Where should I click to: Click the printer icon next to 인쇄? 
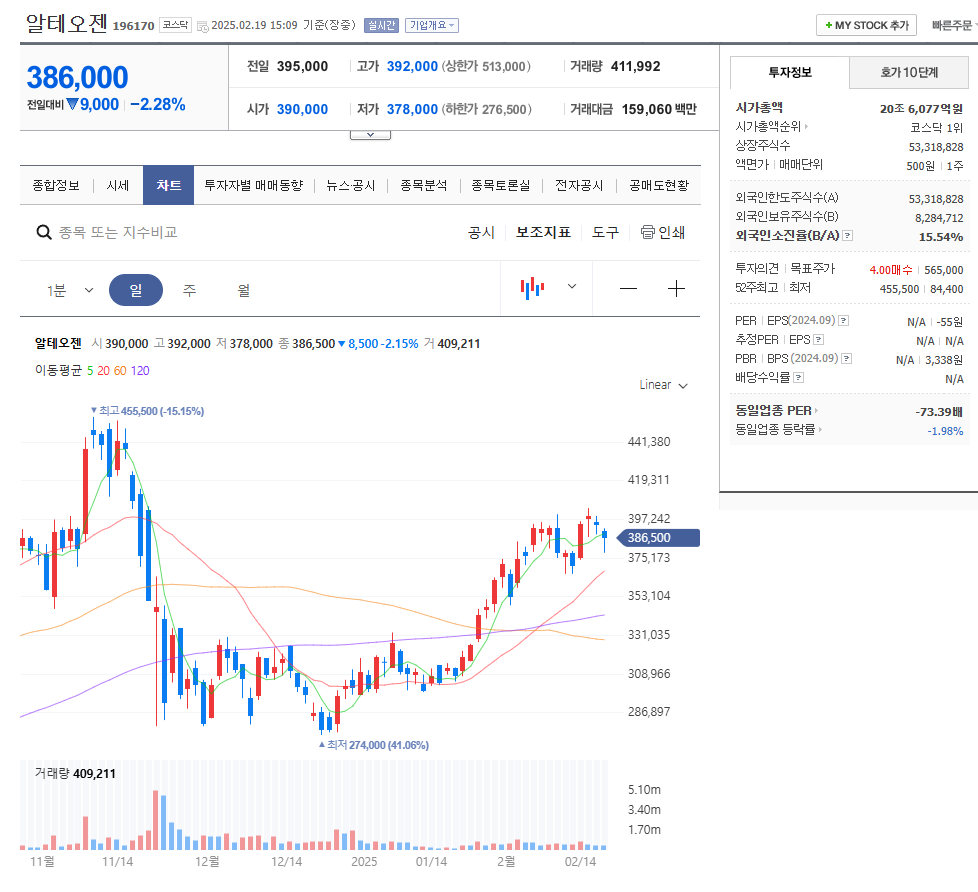(648, 232)
